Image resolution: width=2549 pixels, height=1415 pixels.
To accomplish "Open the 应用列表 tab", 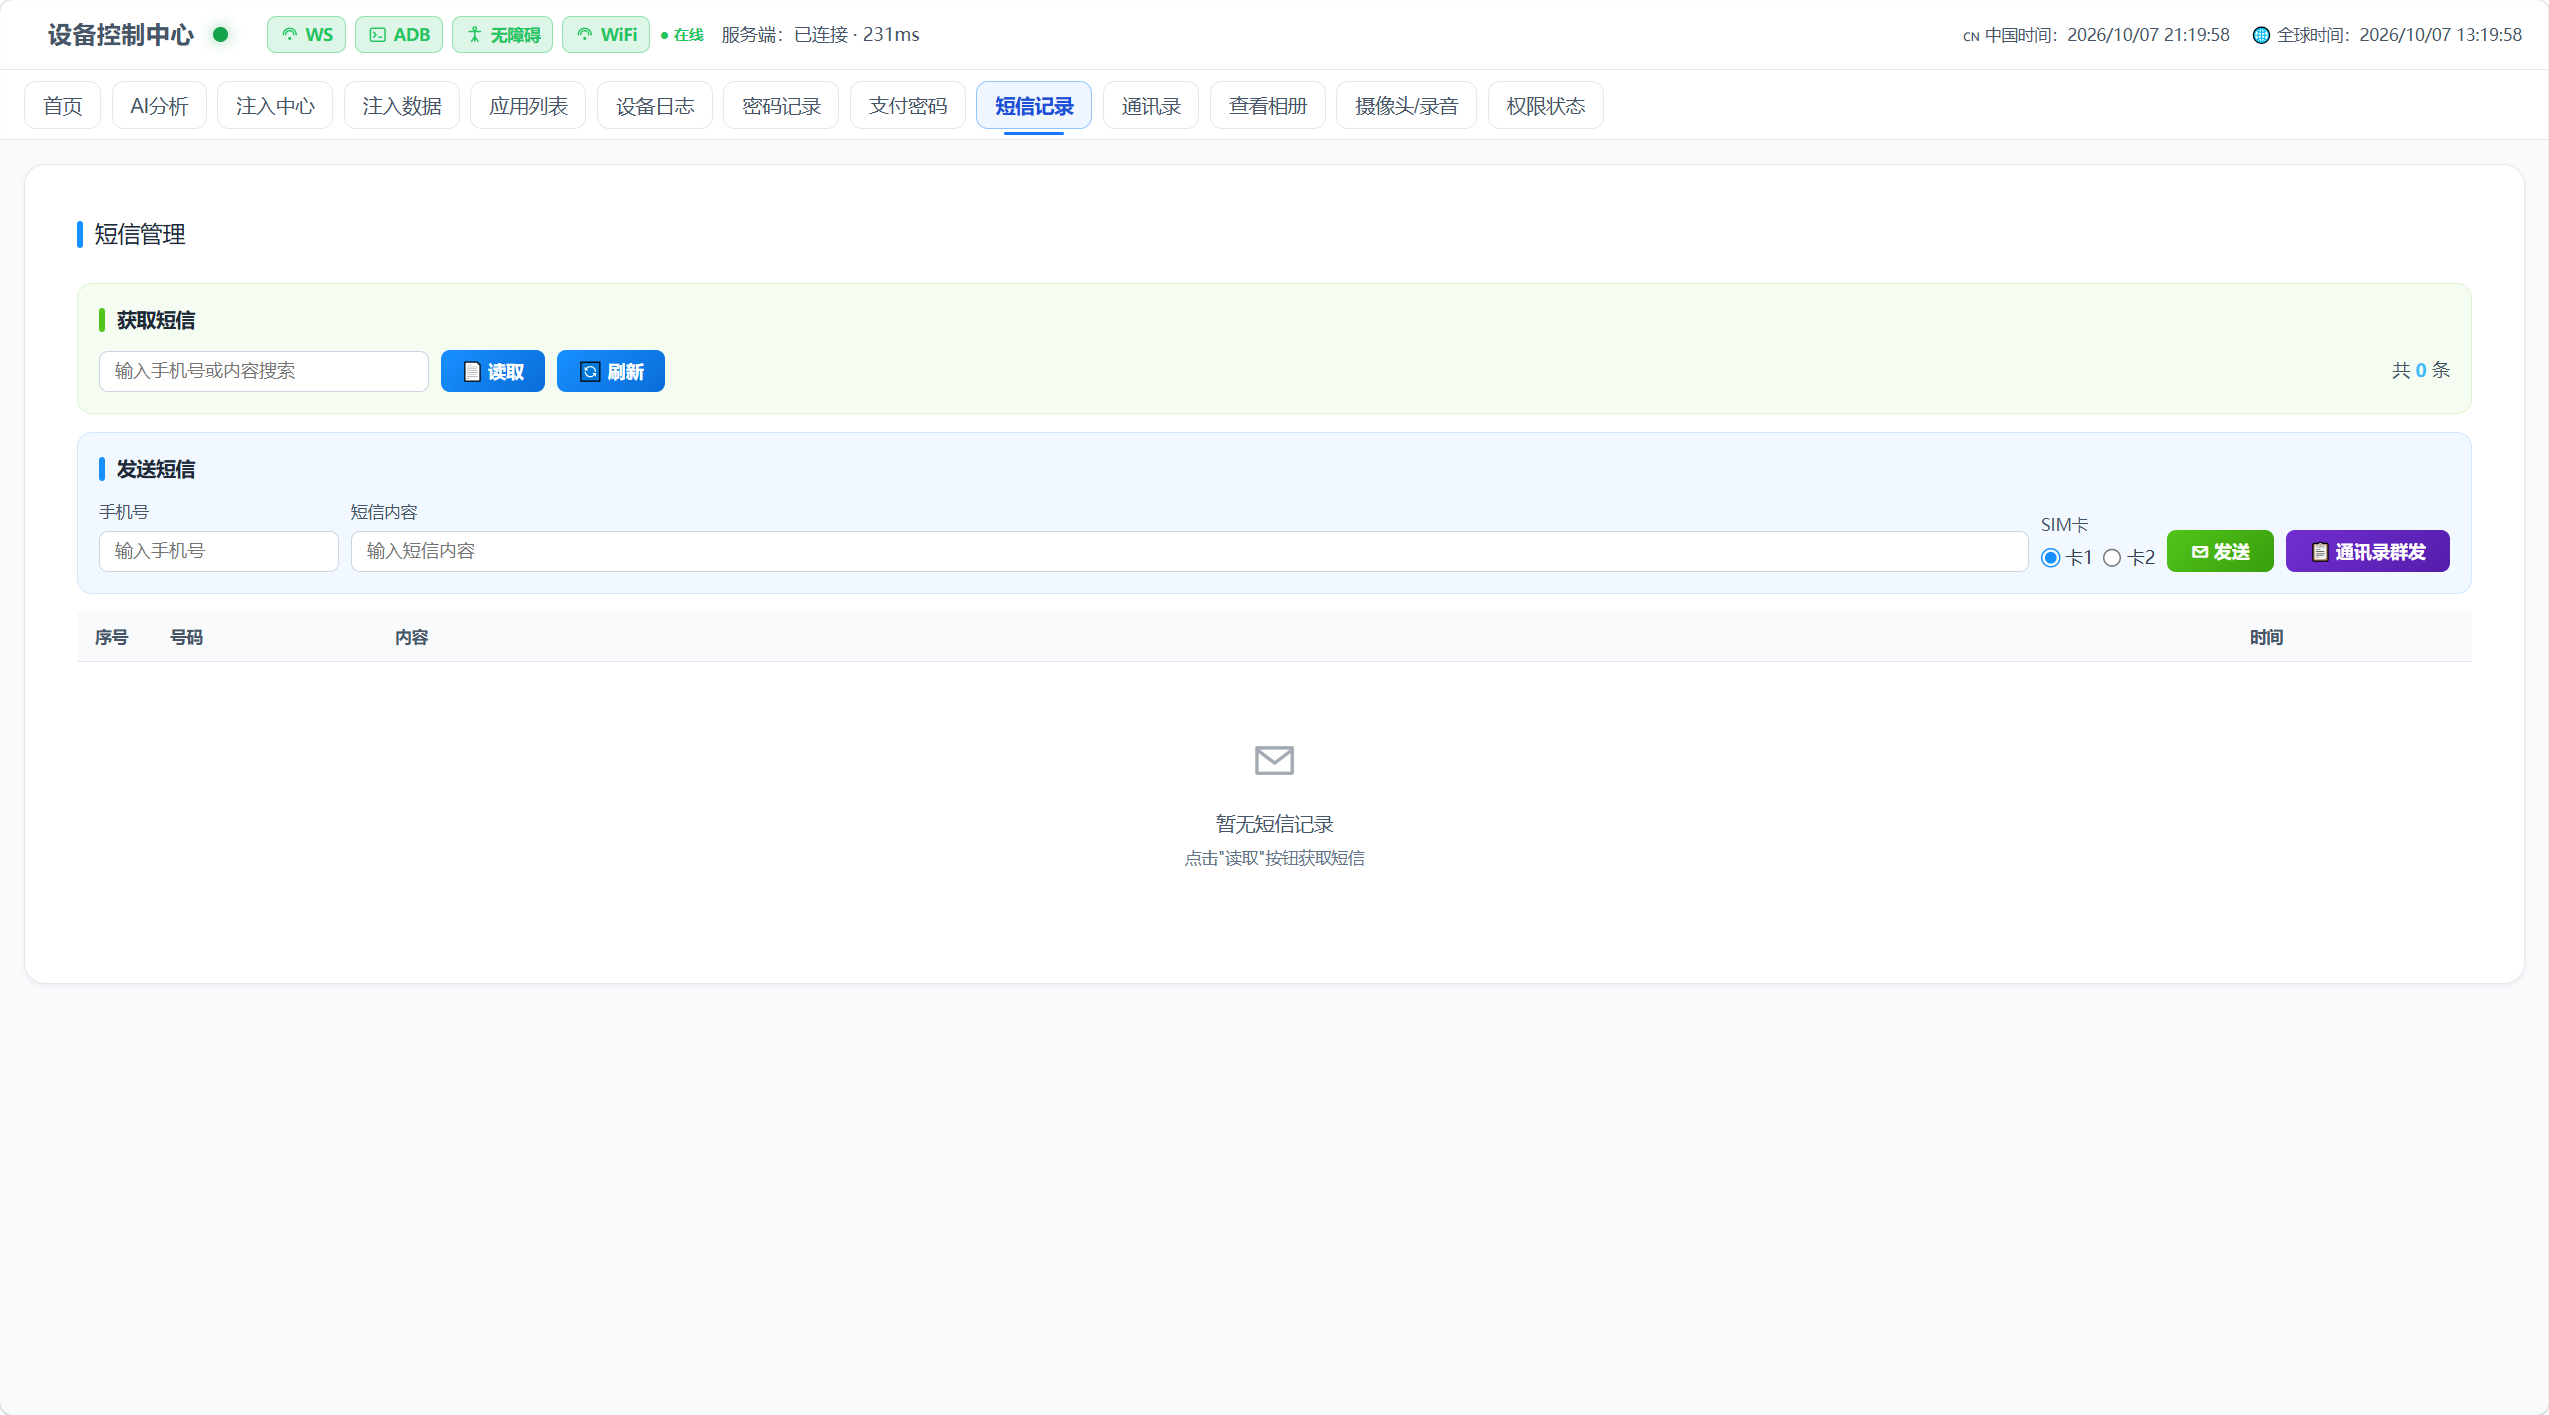I will [528, 105].
